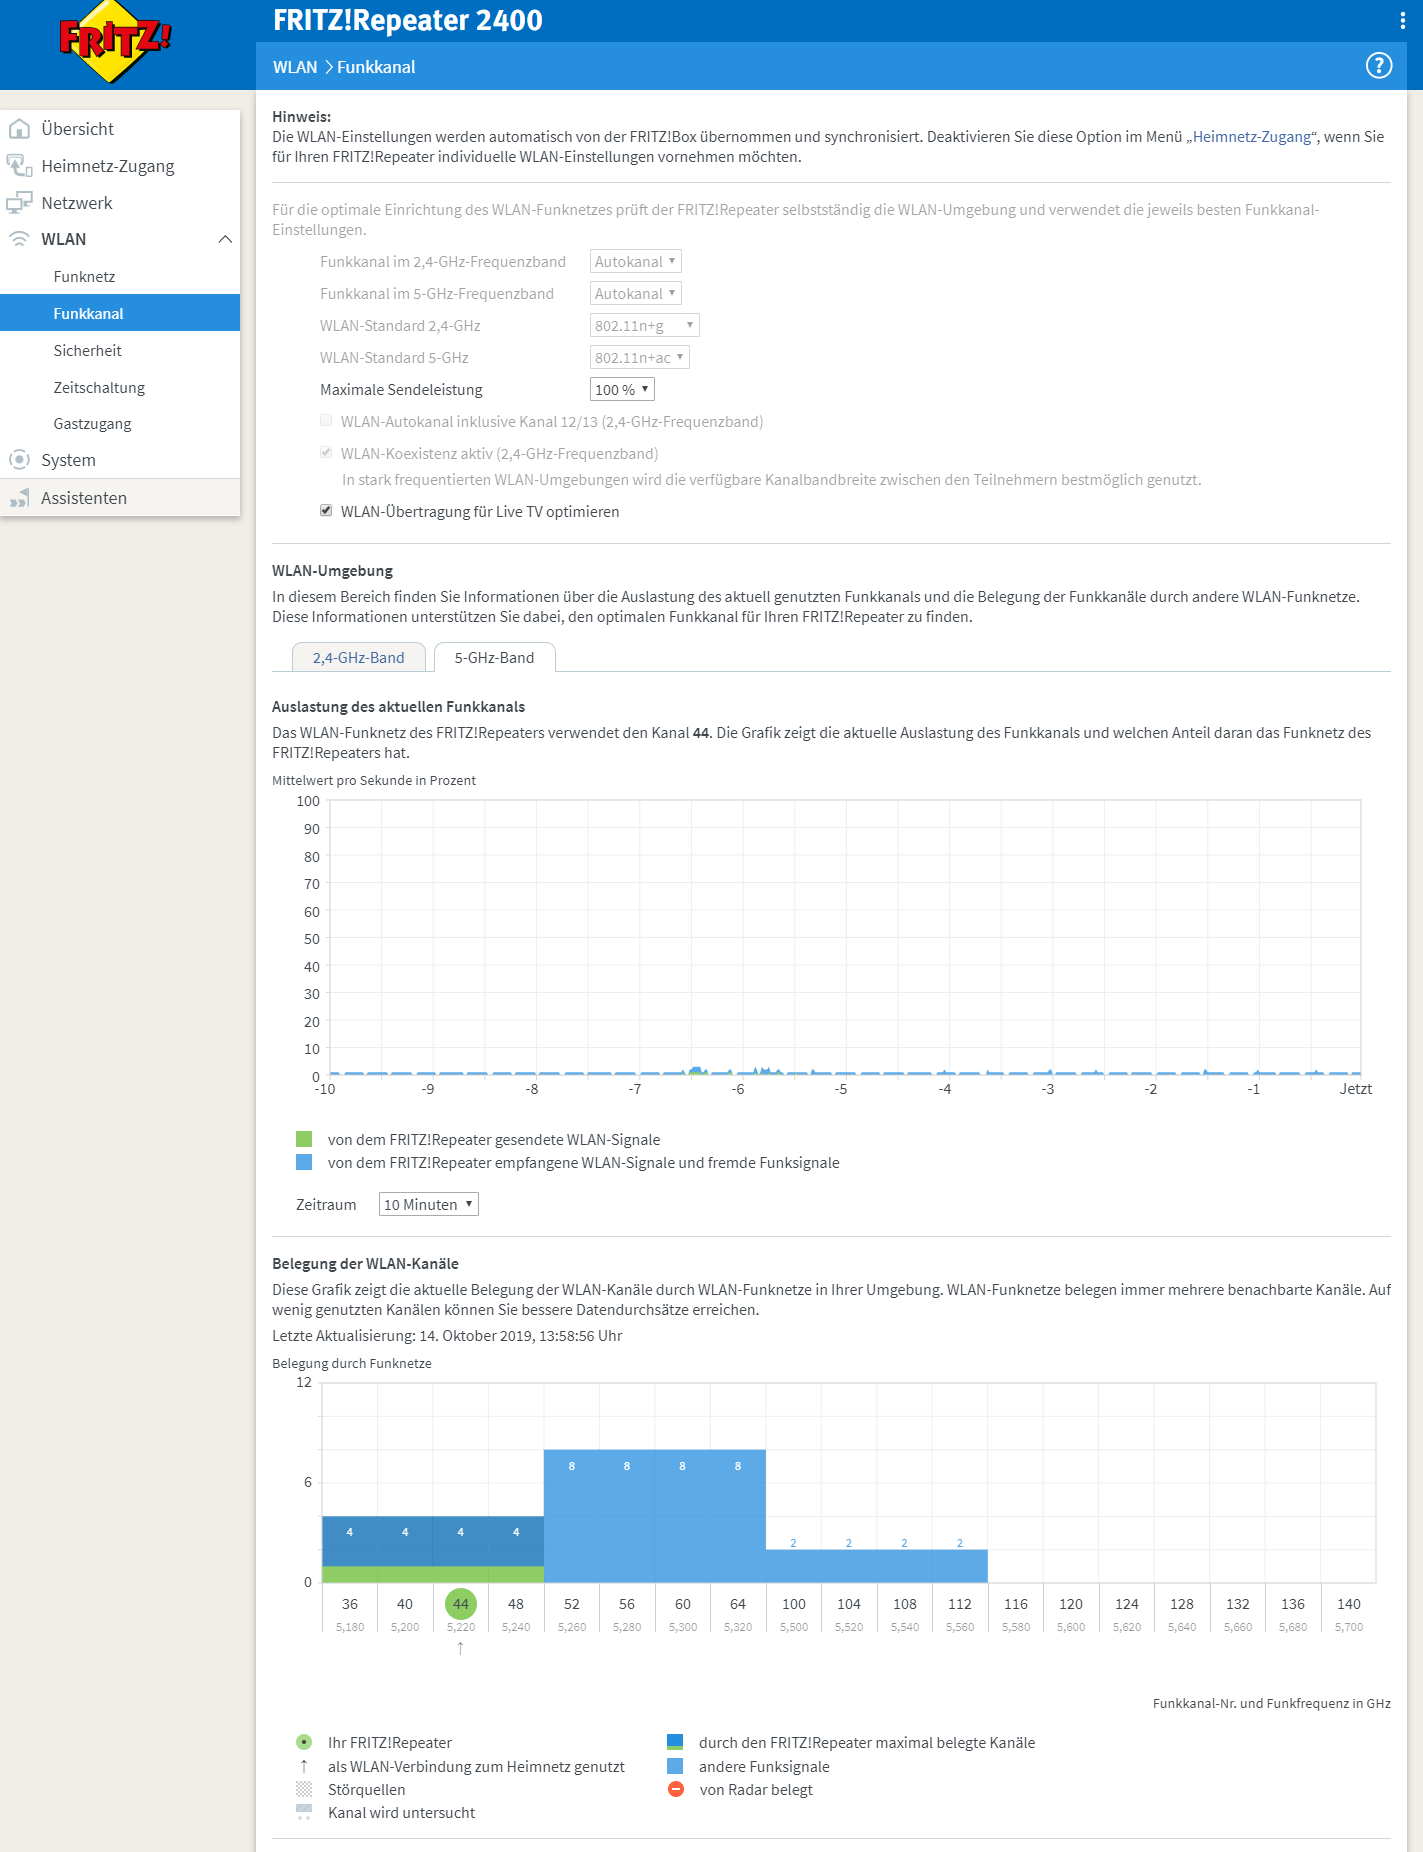The image size is (1423, 1852).
Task: Toggle WLAN-Autokanal inklusive Kanal 12/13 checkbox
Action: pos(326,421)
